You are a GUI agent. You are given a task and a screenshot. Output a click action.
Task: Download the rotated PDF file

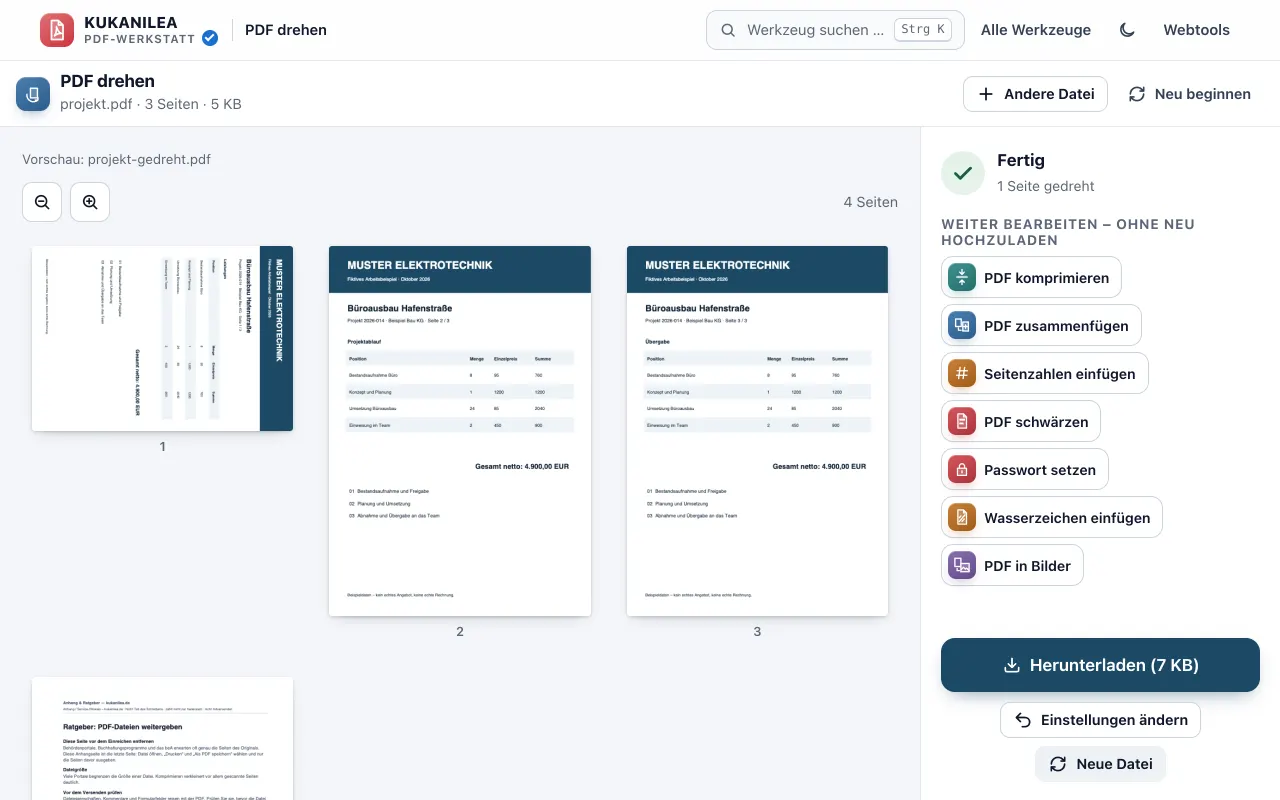(x=1100, y=665)
